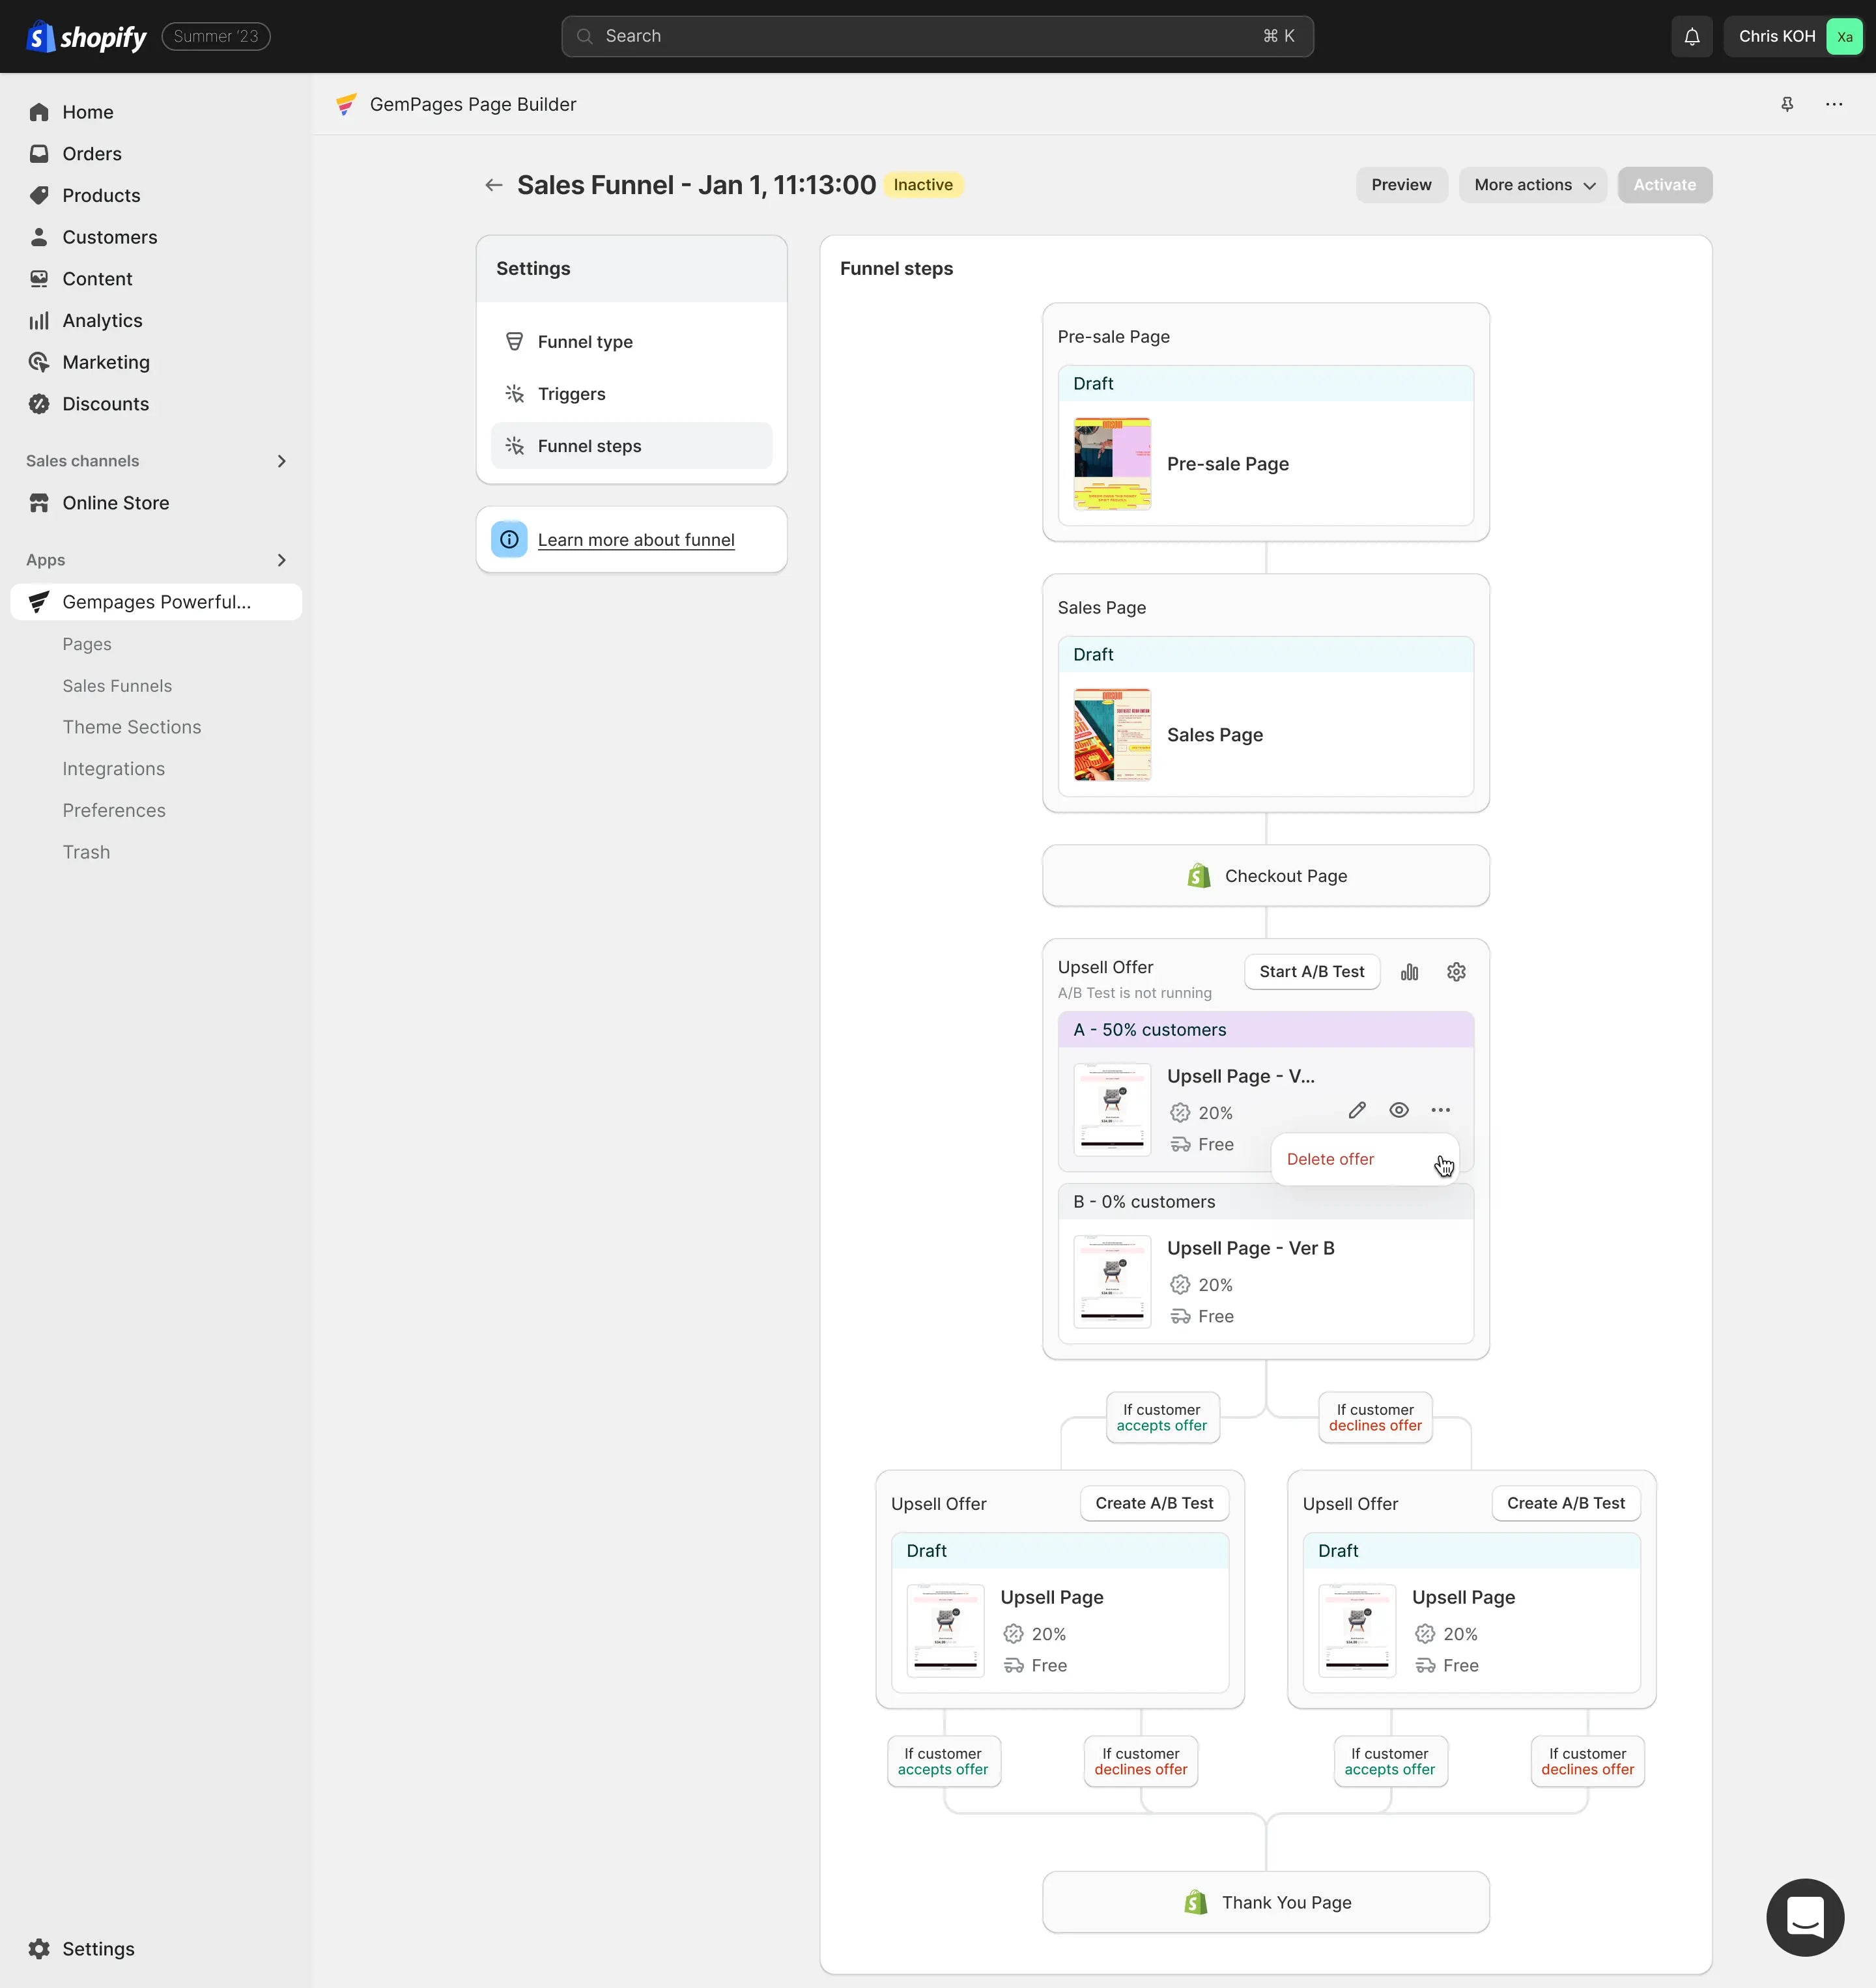Expand the Settings panel left sidebar
Image resolution: width=1876 pixels, height=1988 pixels.
(532, 268)
